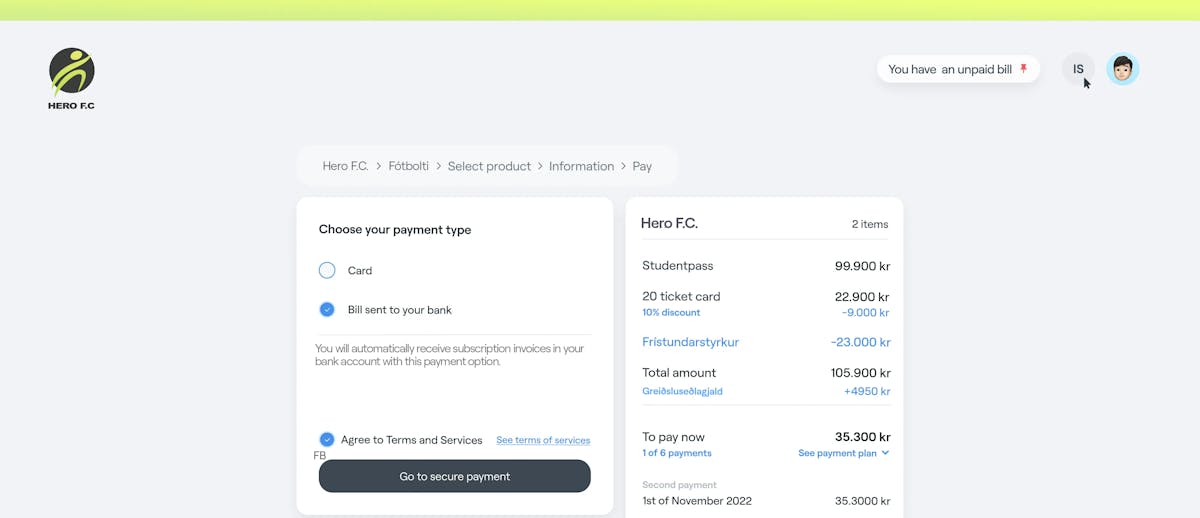
Task: Go back to Select product step
Action: pos(489,166)
